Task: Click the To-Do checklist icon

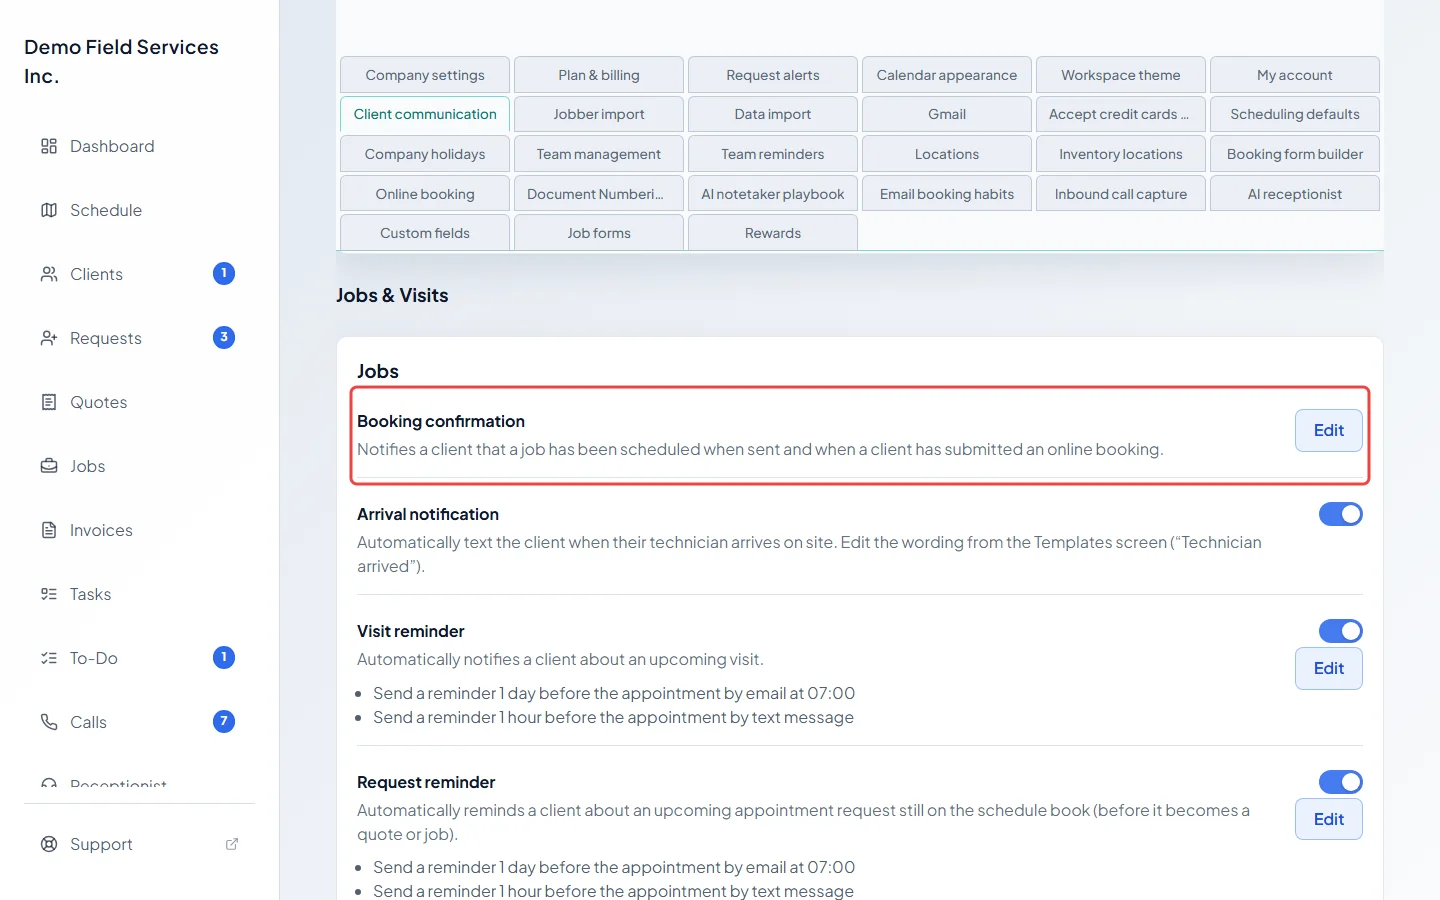Action: 49,658
